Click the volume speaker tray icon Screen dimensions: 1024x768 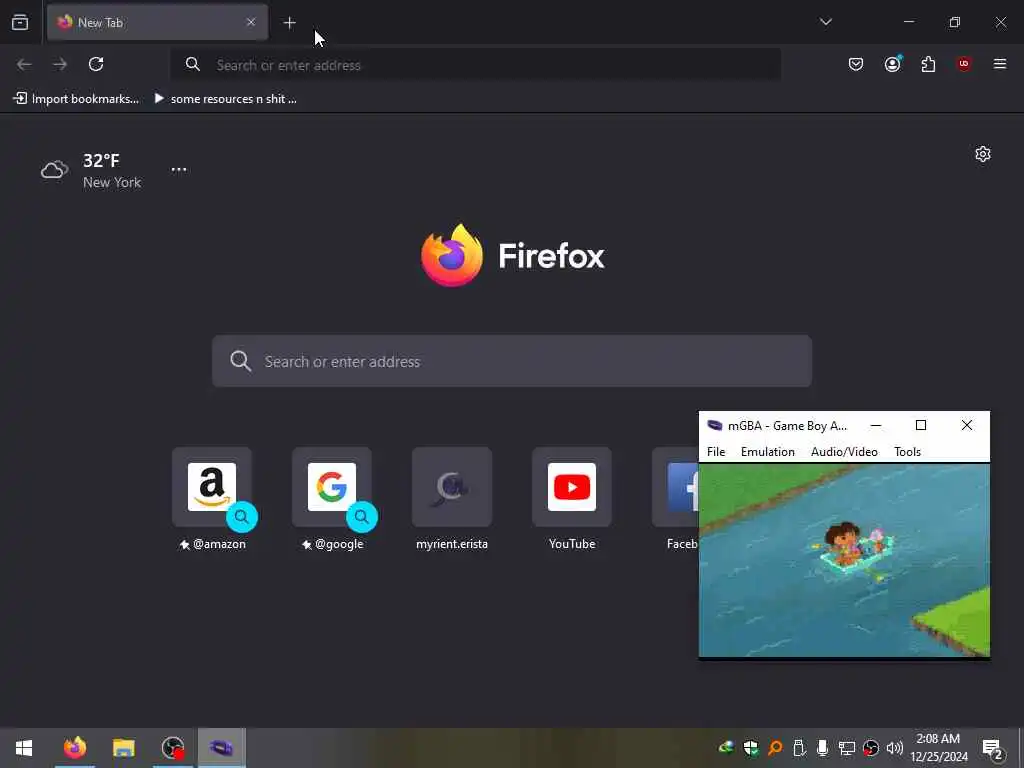[x=895, y=748]
